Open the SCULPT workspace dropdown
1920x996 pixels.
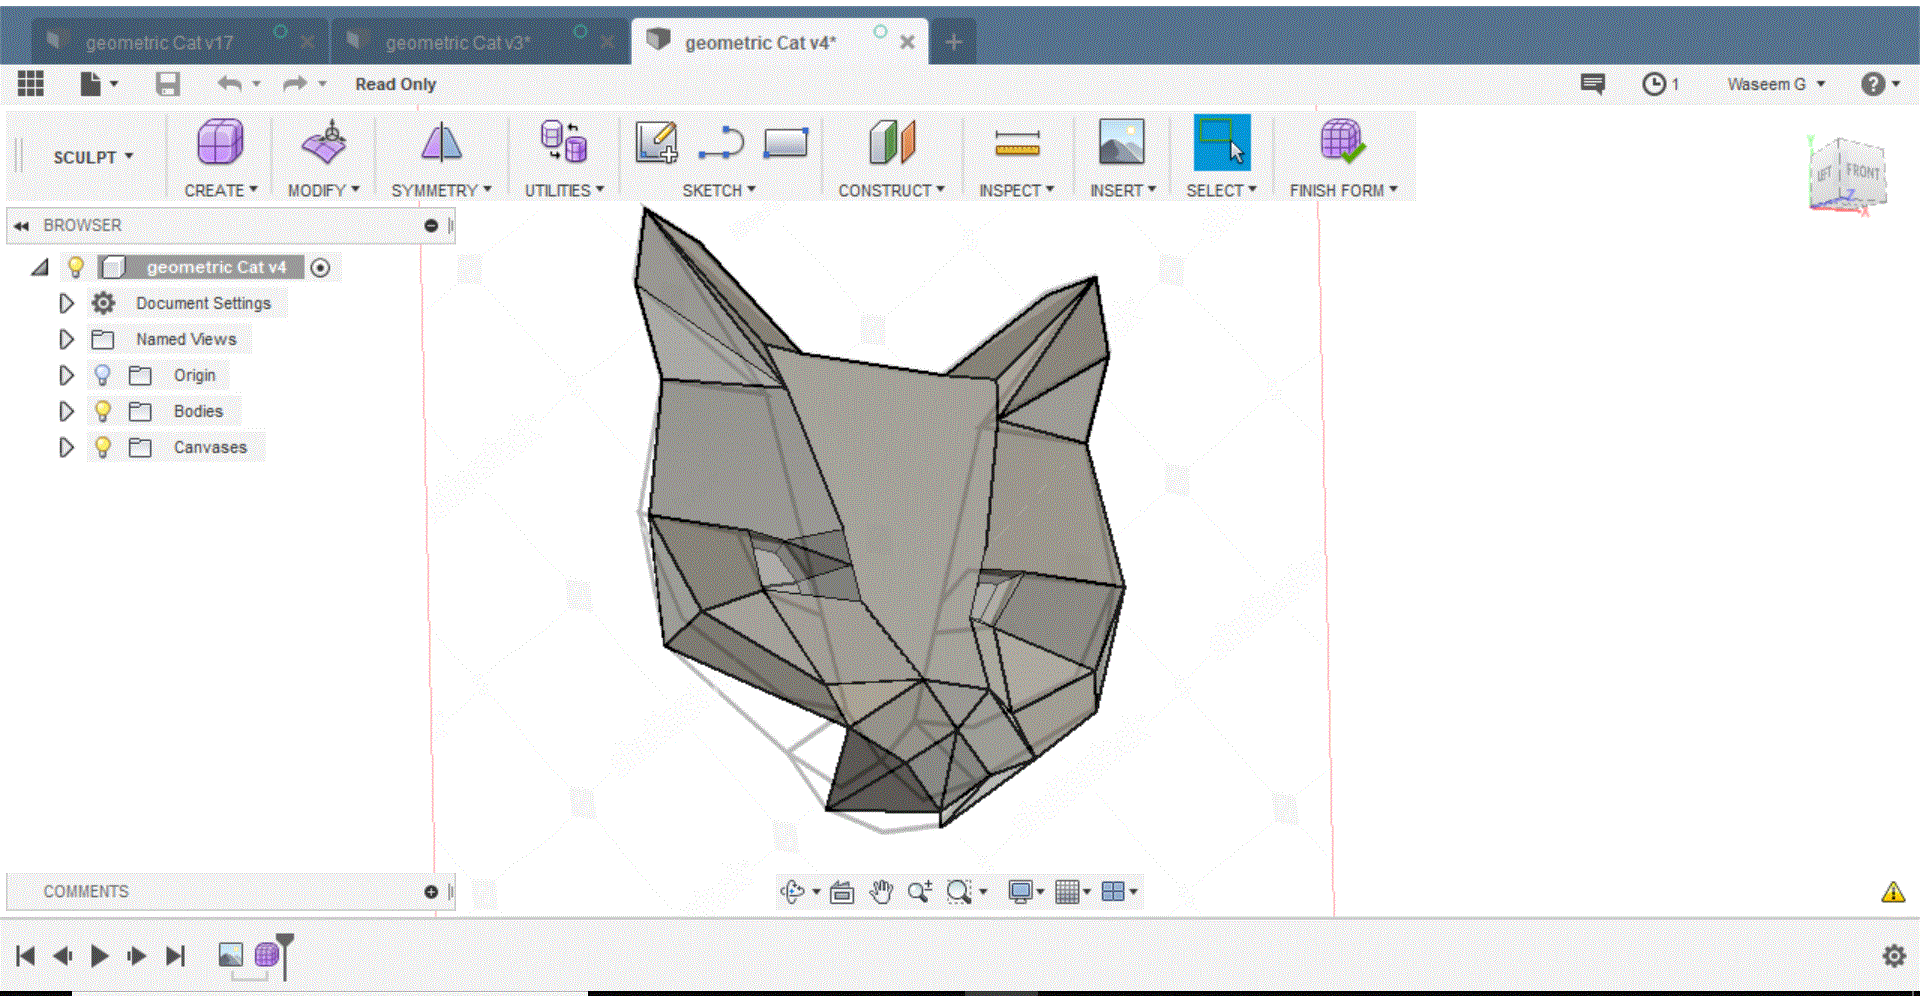click(x=93, y=157)
